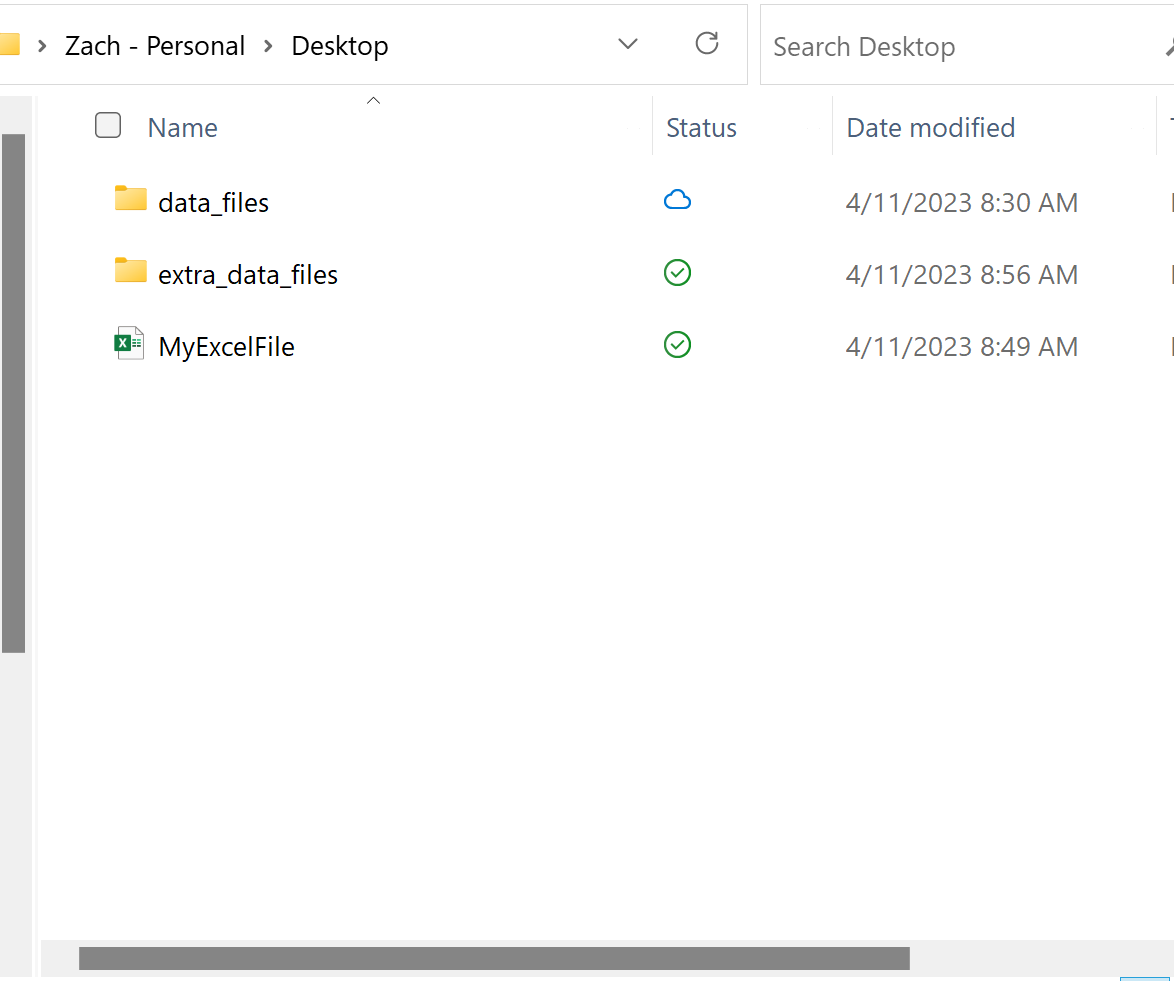Click the horizontal scrollbar thumb
This screenshot has height=981, width=1174.
494,959
